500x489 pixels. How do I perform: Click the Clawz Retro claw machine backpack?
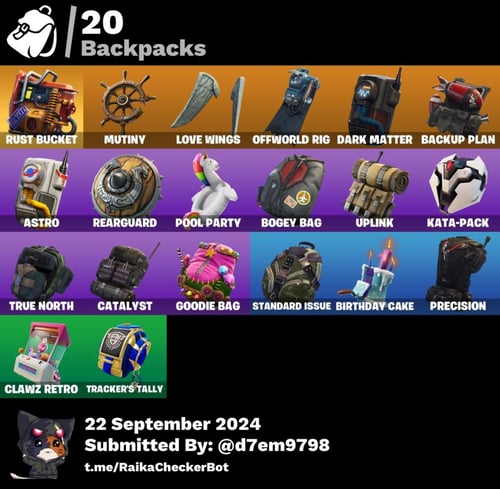coord(42,356)
